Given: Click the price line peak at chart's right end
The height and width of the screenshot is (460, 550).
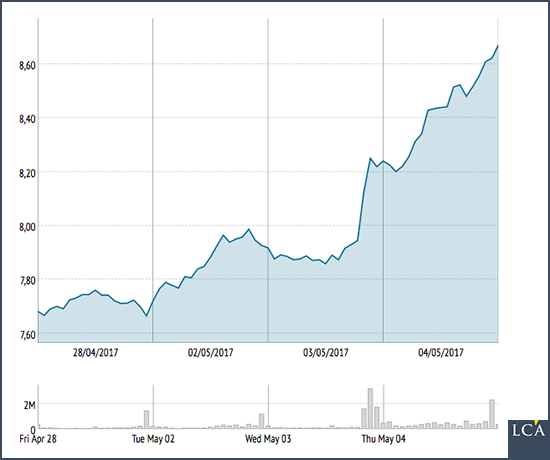Looking at the screenshot, I should (x=498, y=46).
